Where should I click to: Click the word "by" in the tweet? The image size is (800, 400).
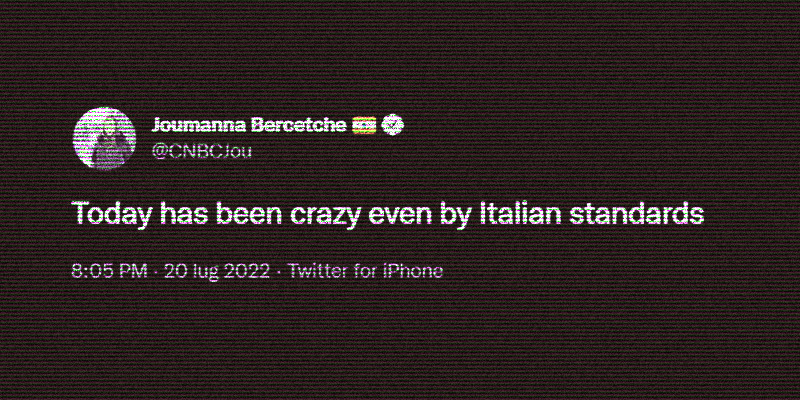(x=489, y=214)
